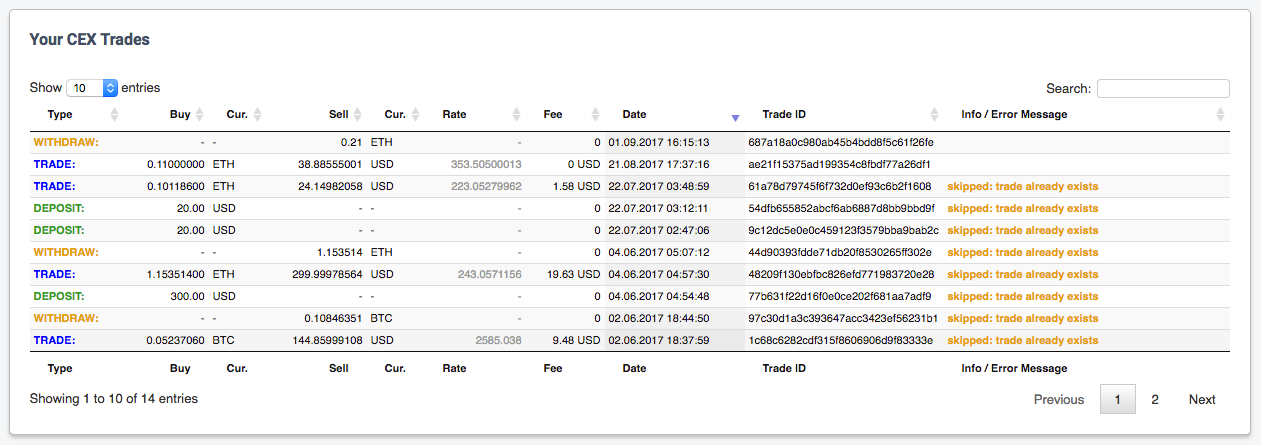1261x445 pixels.
Task: Select trade ID 48209f130ebfbc826efd771983720e28
Action: 841,274
